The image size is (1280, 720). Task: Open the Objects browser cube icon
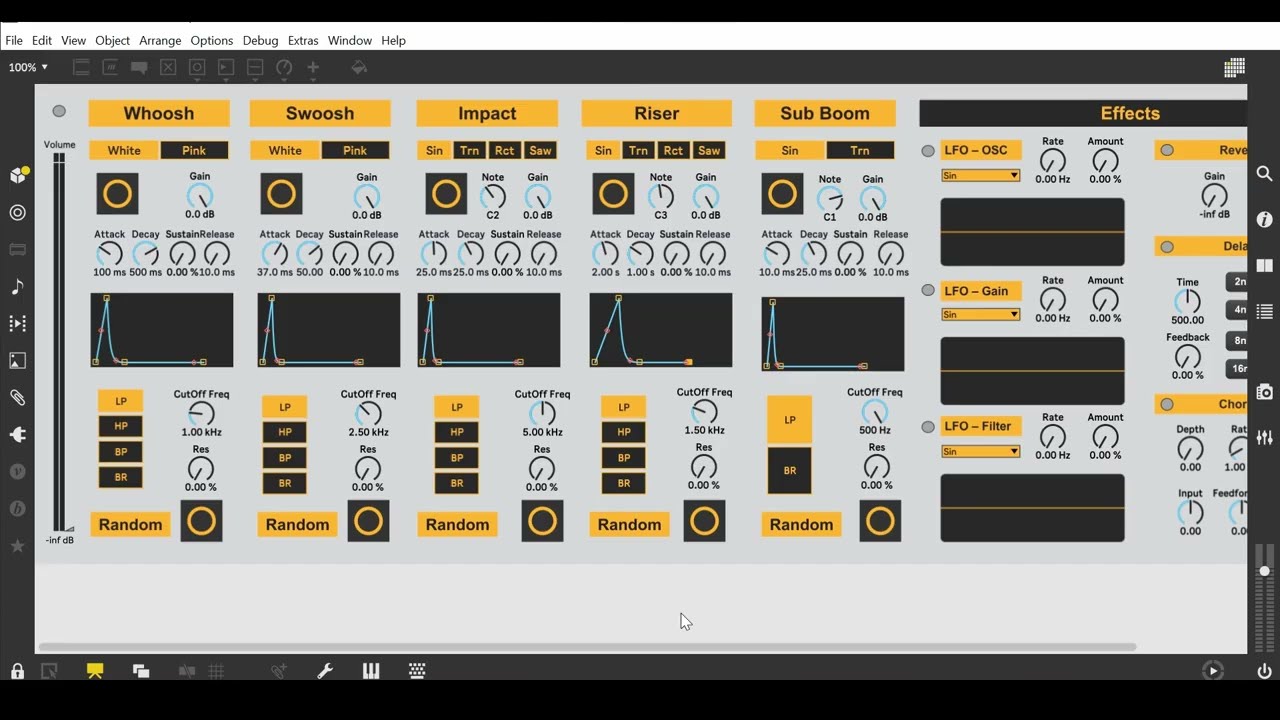click(x=18, y=175)
